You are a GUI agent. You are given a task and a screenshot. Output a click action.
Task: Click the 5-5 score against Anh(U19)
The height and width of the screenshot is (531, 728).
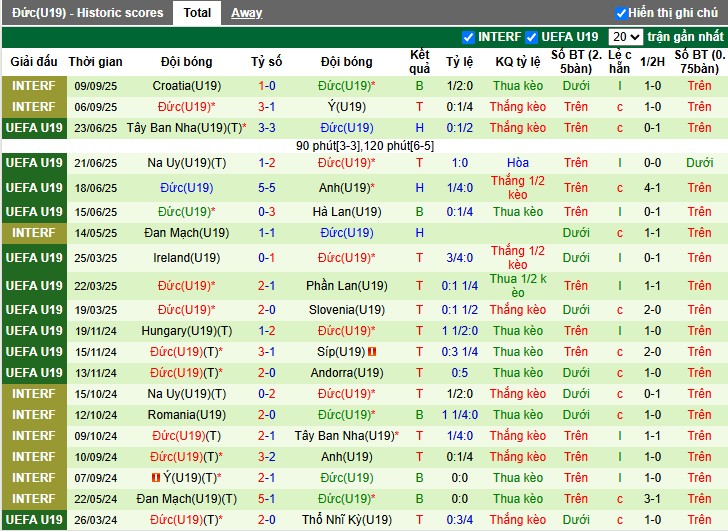(266, 188)
